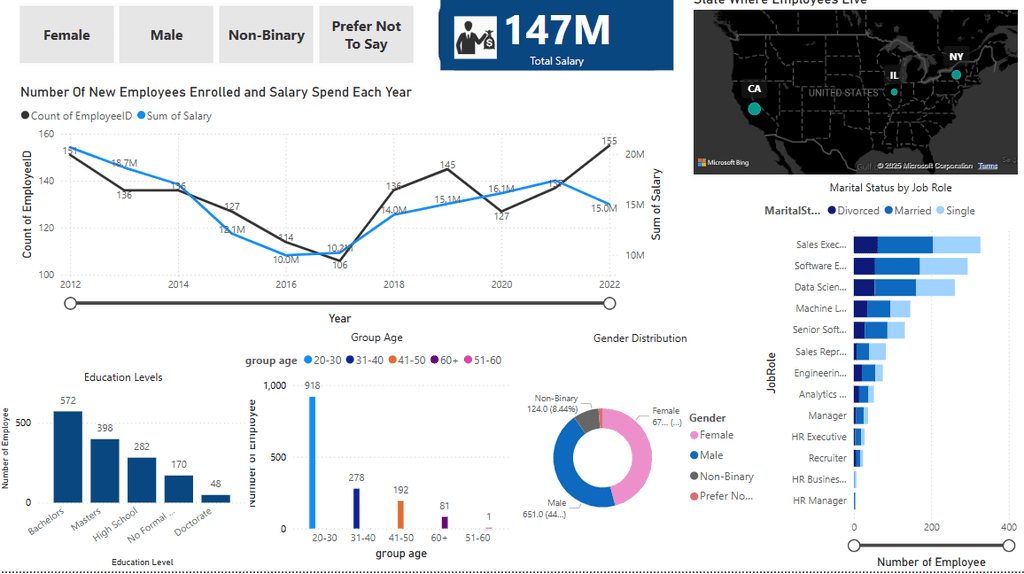Click the NY bubble on the map

pyautogui.click(x=956, y=75)
